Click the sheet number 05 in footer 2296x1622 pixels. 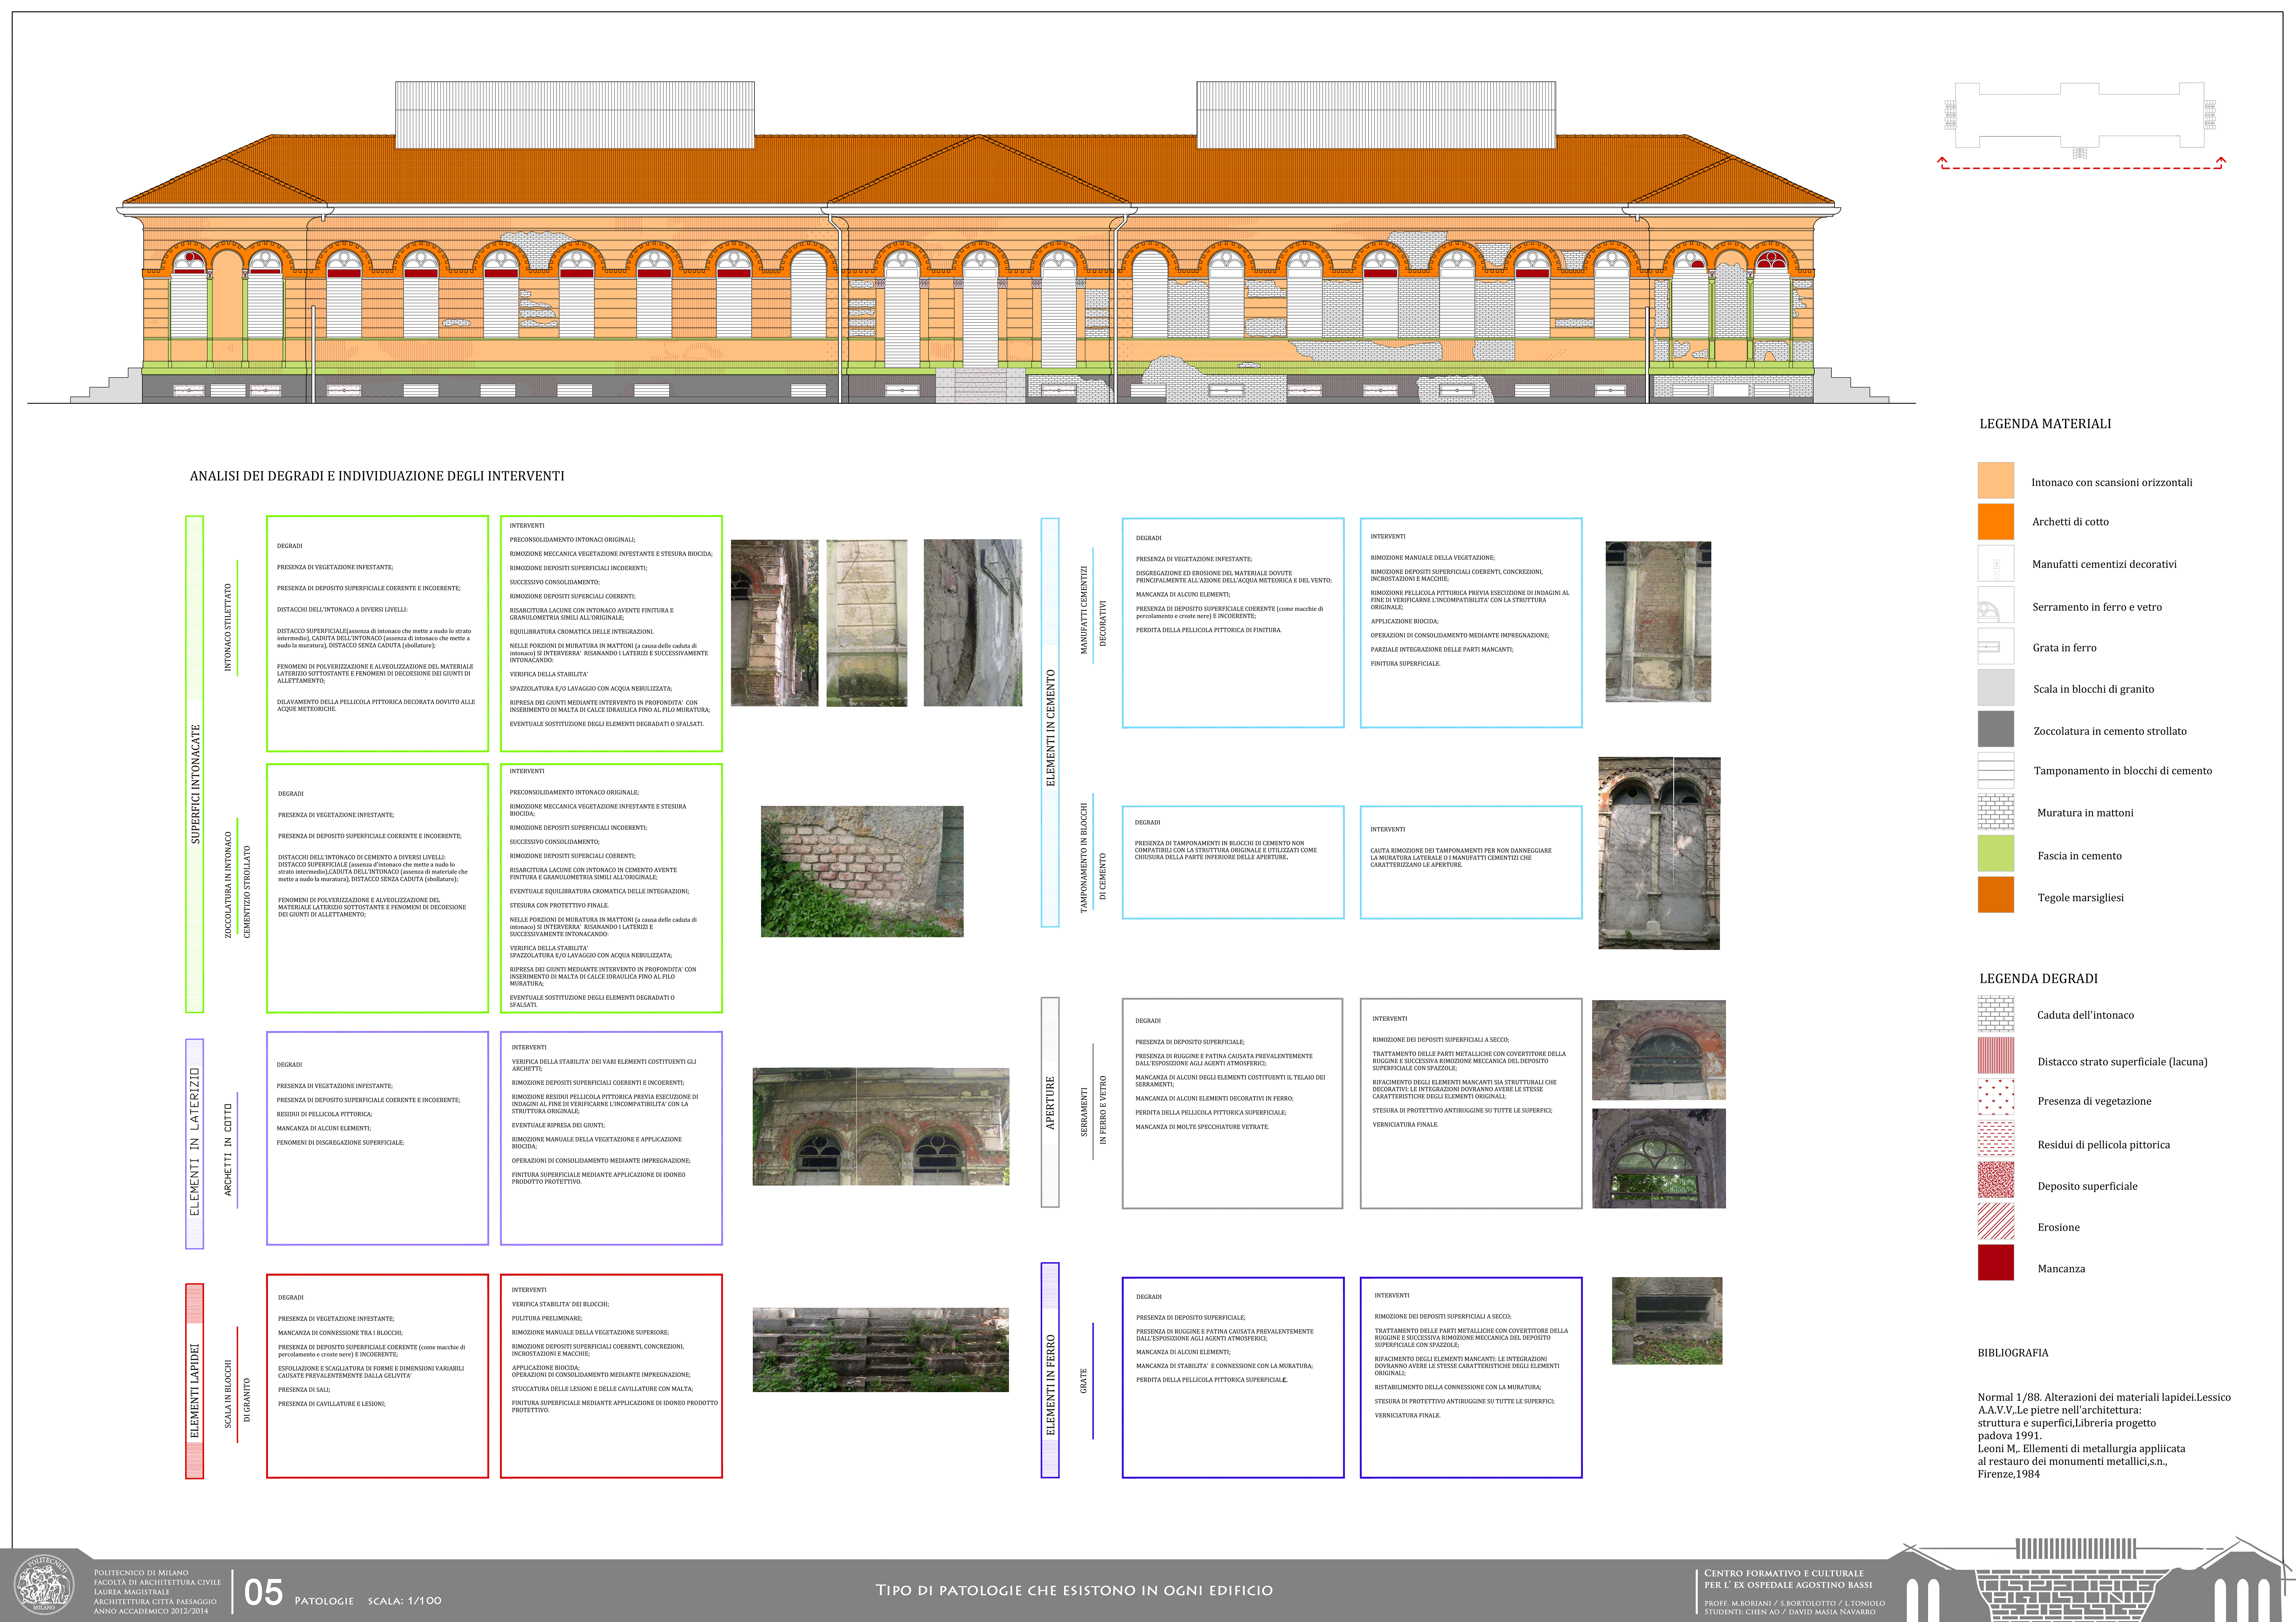click(x=264, y=1592)
